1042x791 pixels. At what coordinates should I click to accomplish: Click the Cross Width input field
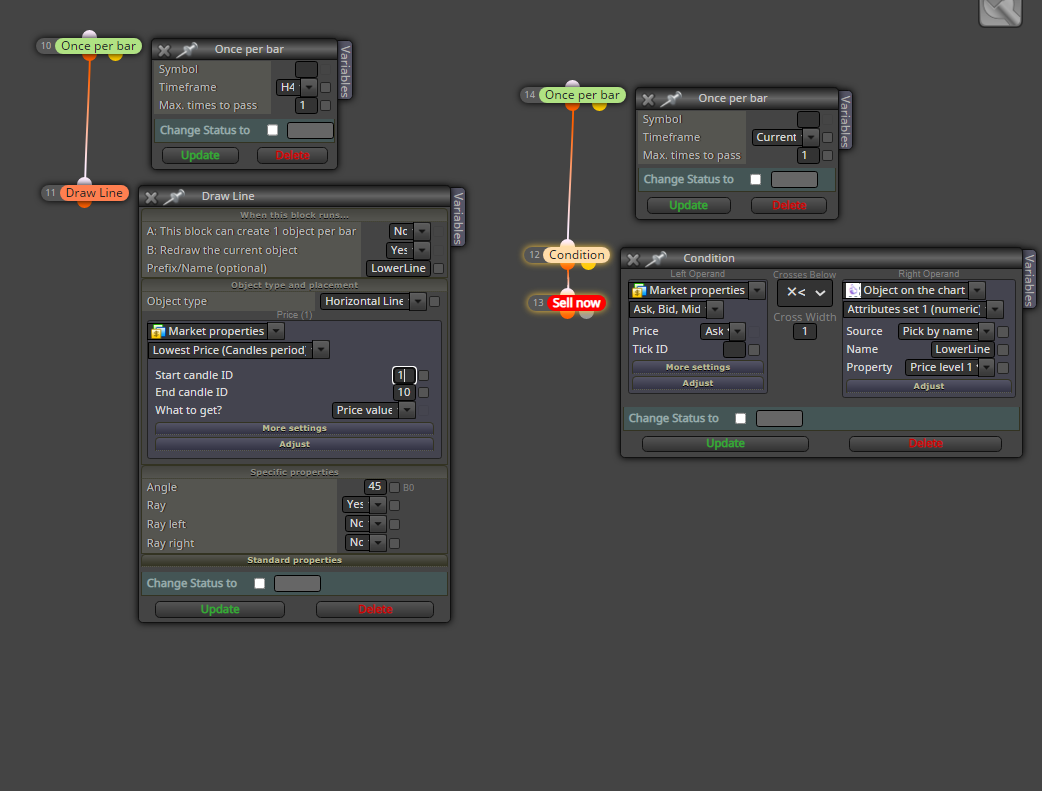point(804,332)
